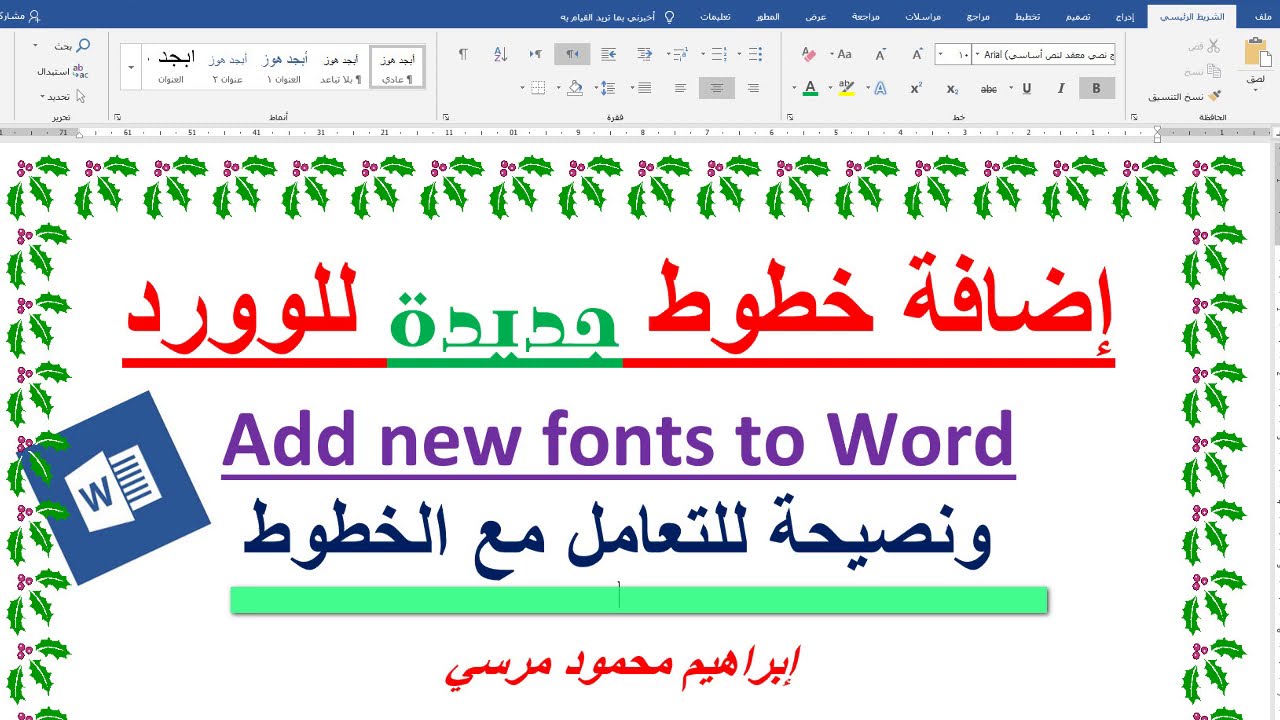Toggle Strikethrough abc formatting
The image size is (1280, 720).
tap(988, 88)
